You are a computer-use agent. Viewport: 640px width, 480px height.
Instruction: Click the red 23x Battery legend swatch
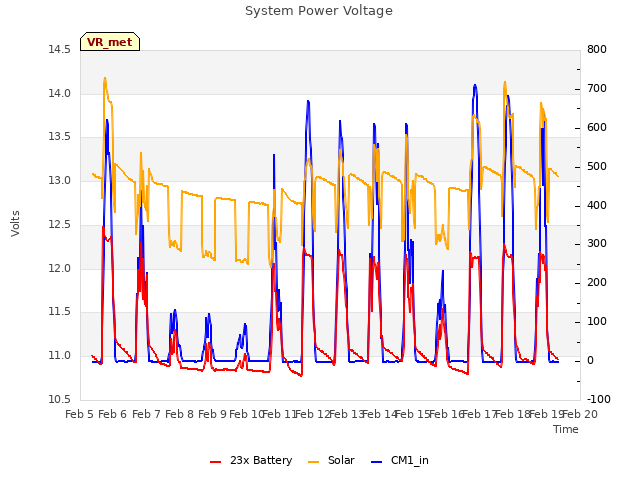(216, 462)
